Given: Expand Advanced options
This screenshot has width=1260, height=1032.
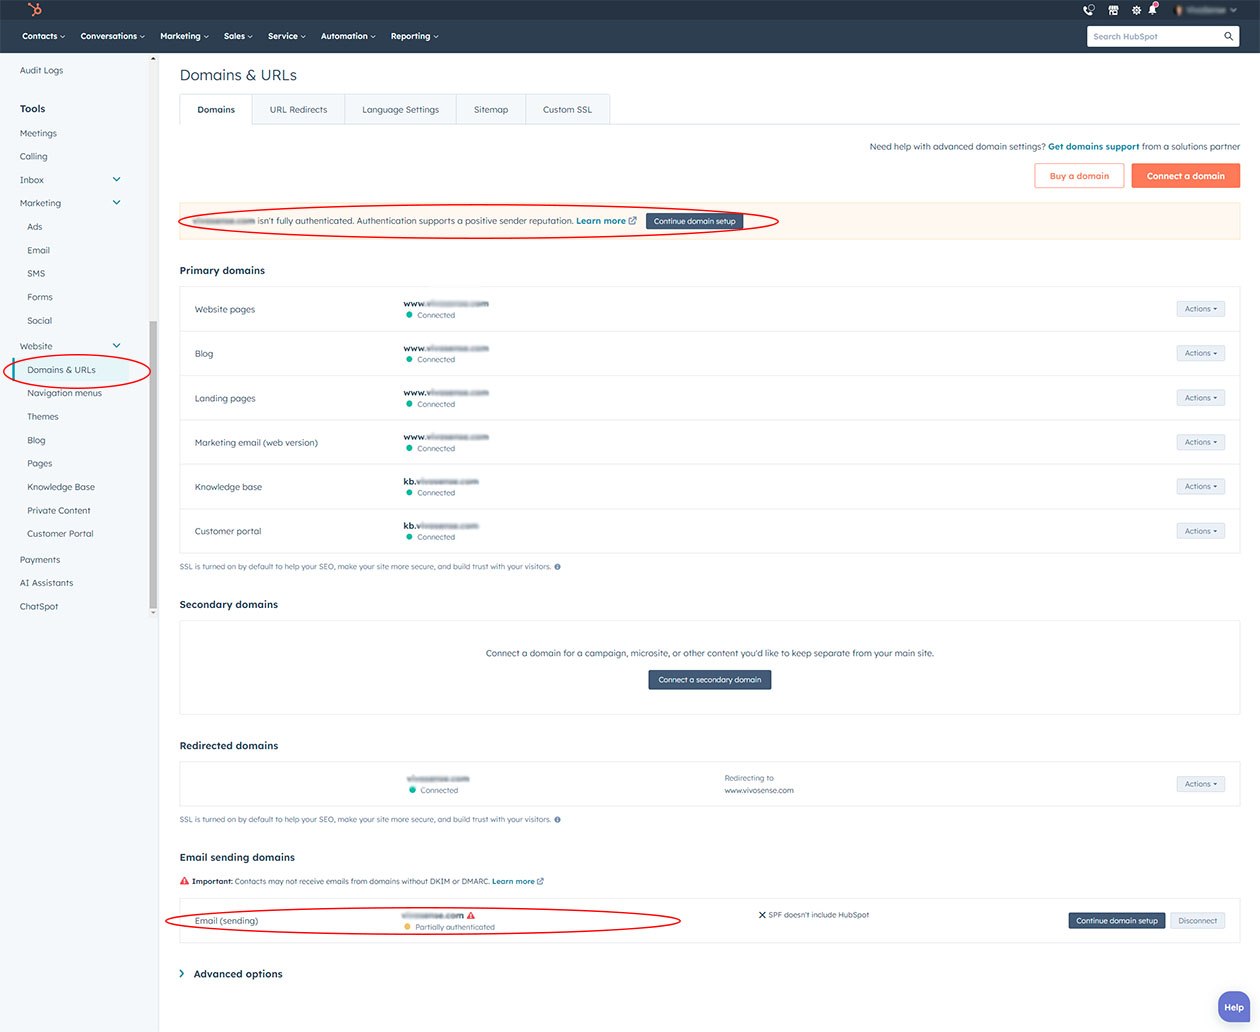Looking at the screenshot, I should (x=231, y=974).
